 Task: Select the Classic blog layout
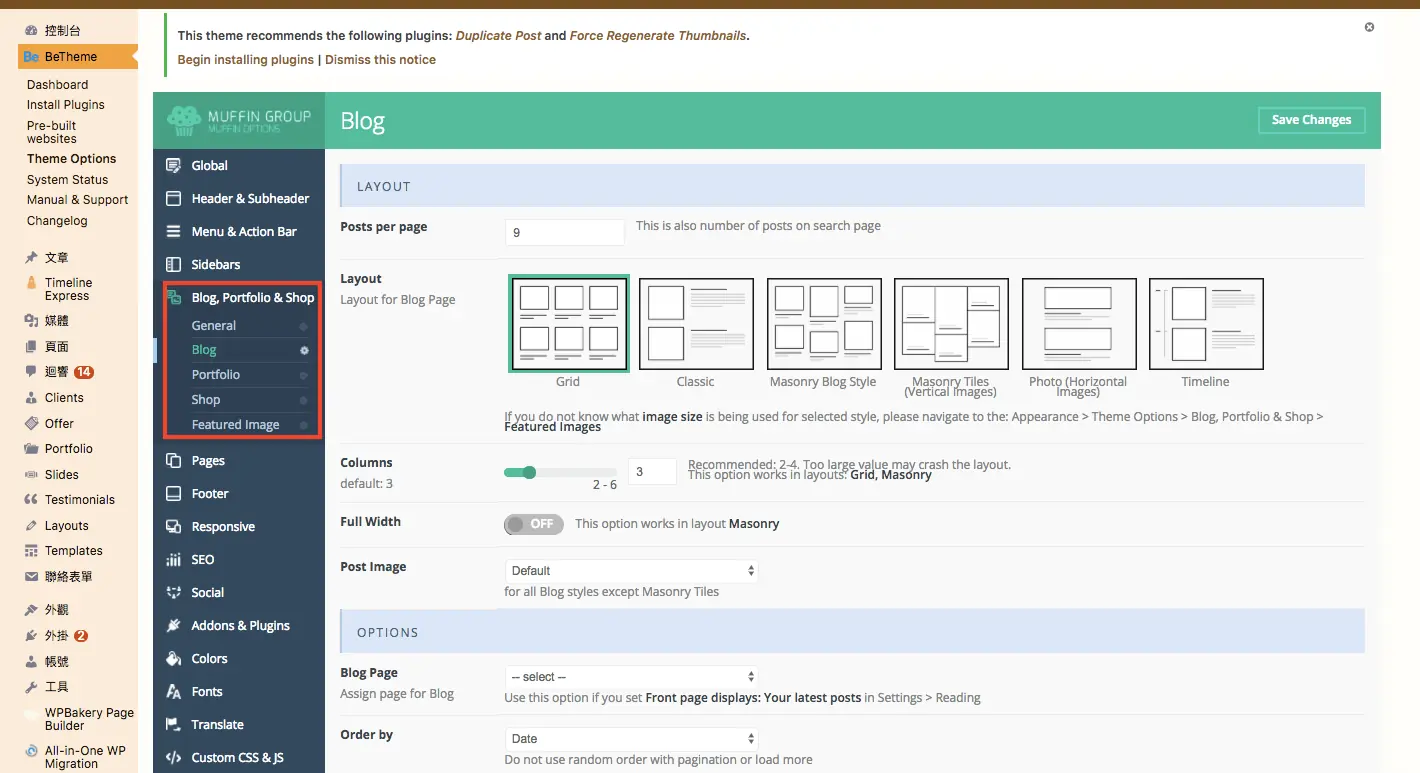pyautogui.click(x=696, y=324)
